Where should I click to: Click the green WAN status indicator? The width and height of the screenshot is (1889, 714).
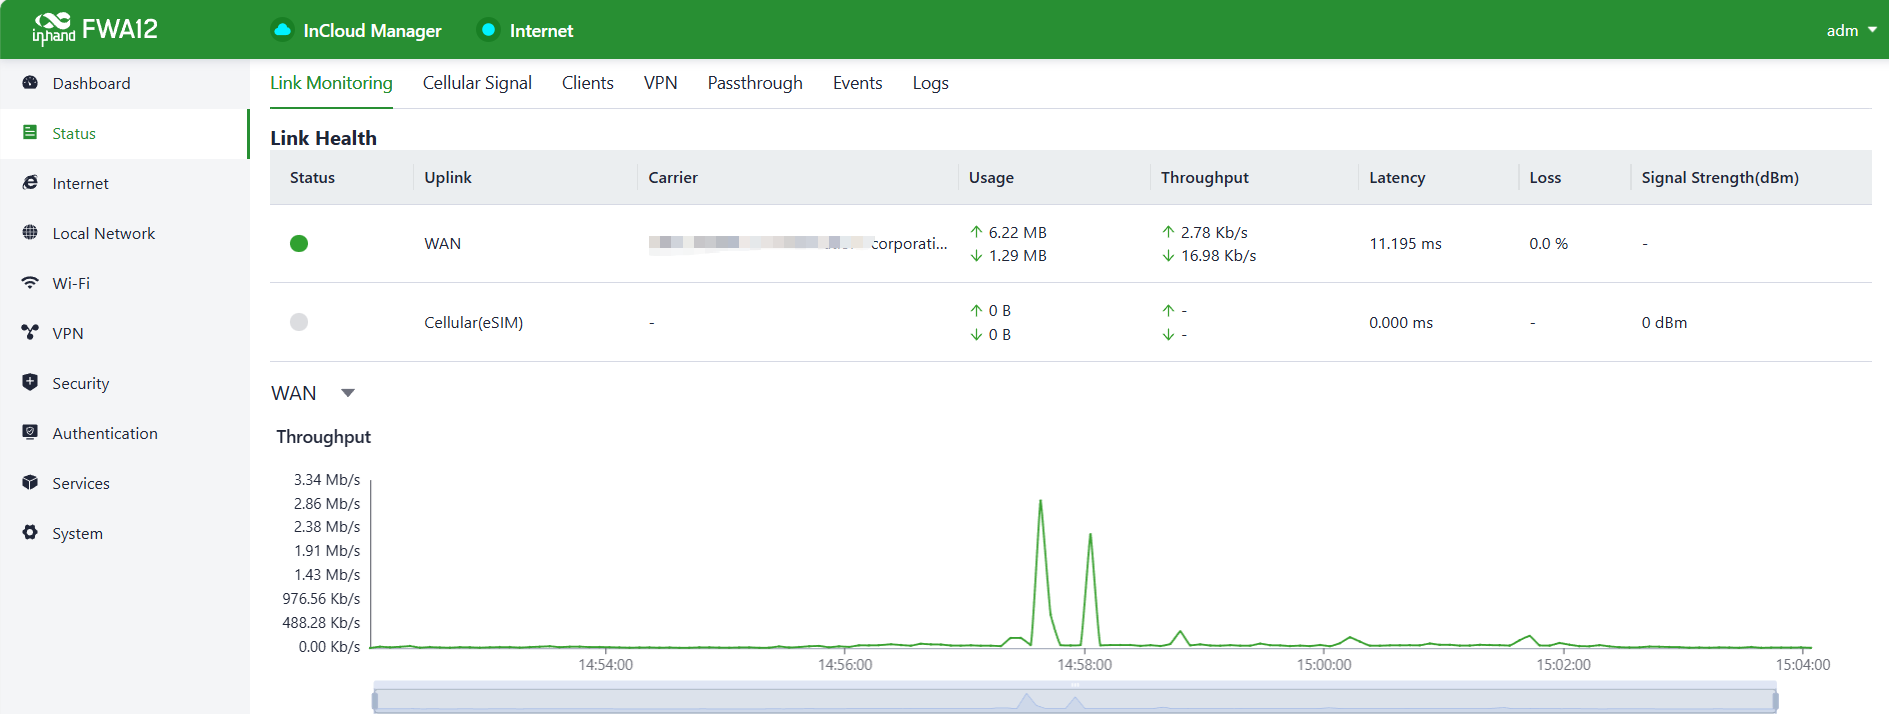pos(299,244)
